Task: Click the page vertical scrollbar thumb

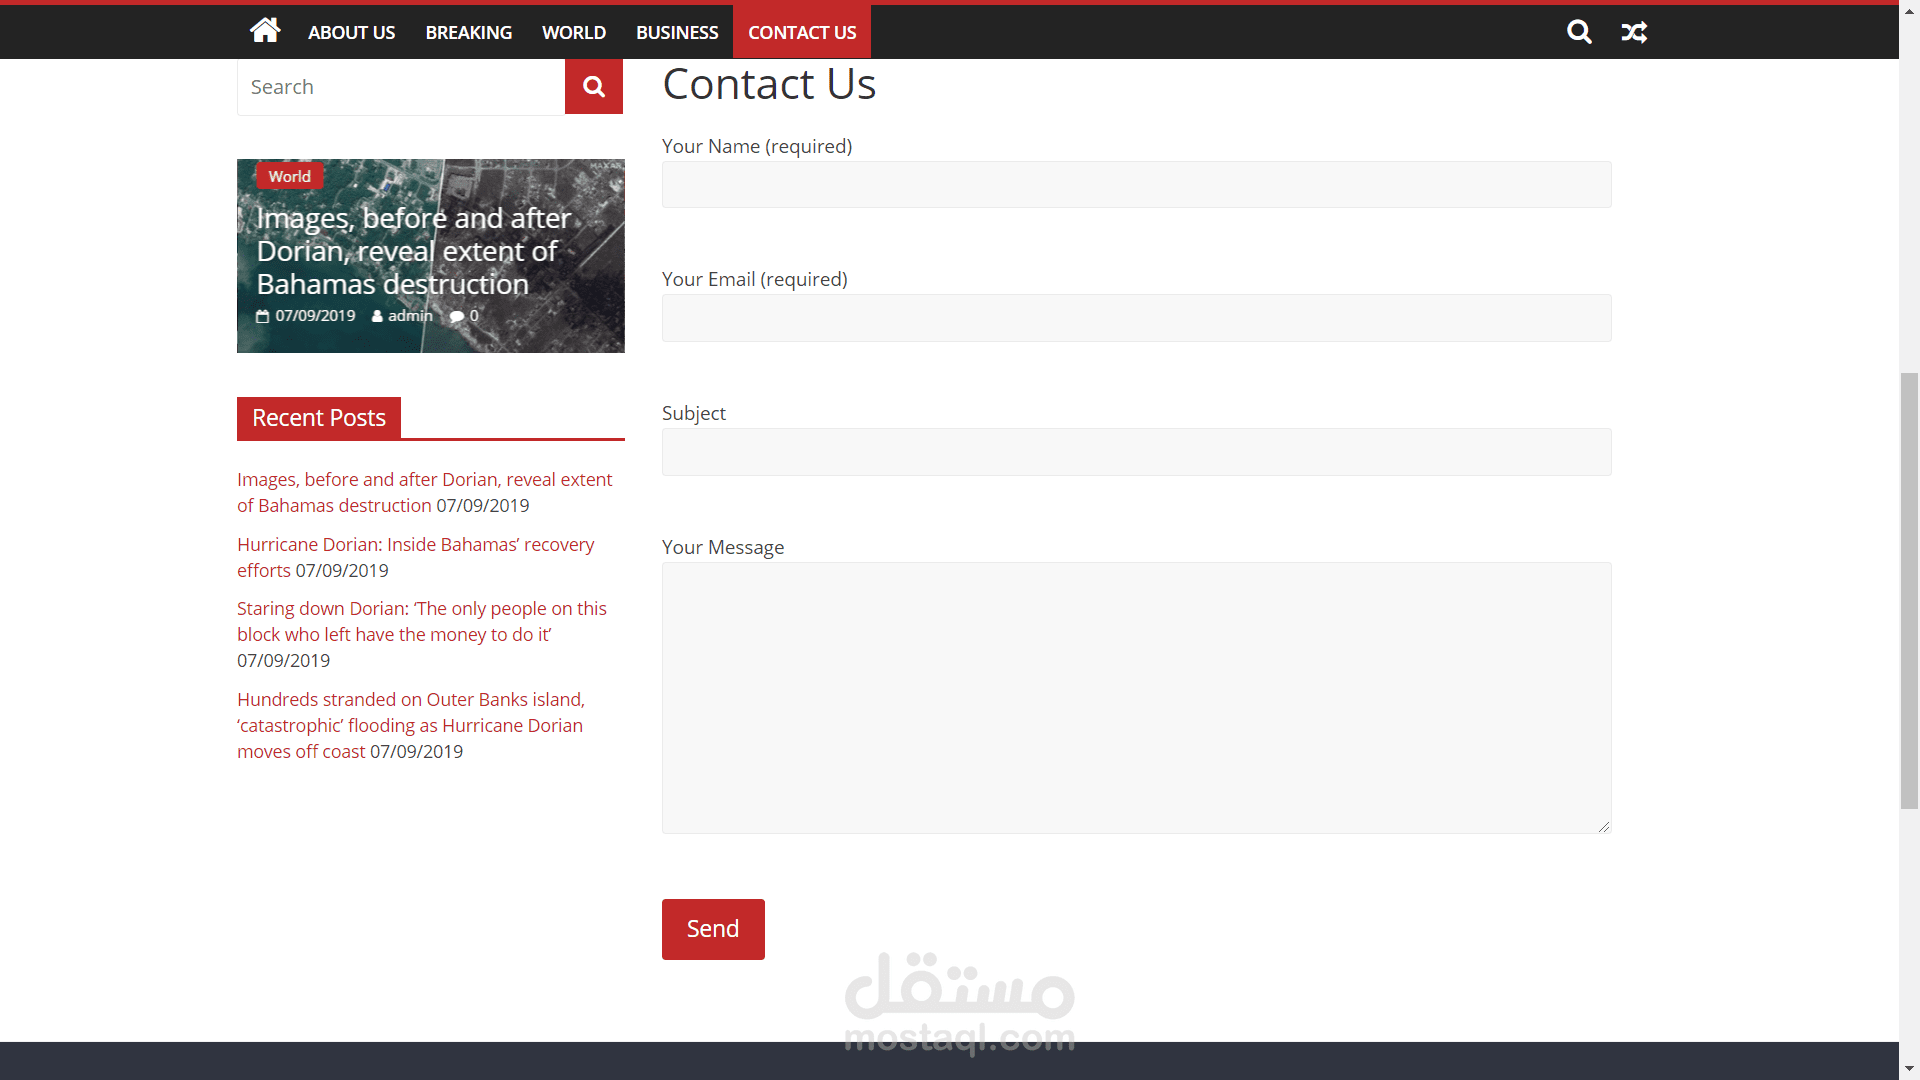Action: [1909, 590]
